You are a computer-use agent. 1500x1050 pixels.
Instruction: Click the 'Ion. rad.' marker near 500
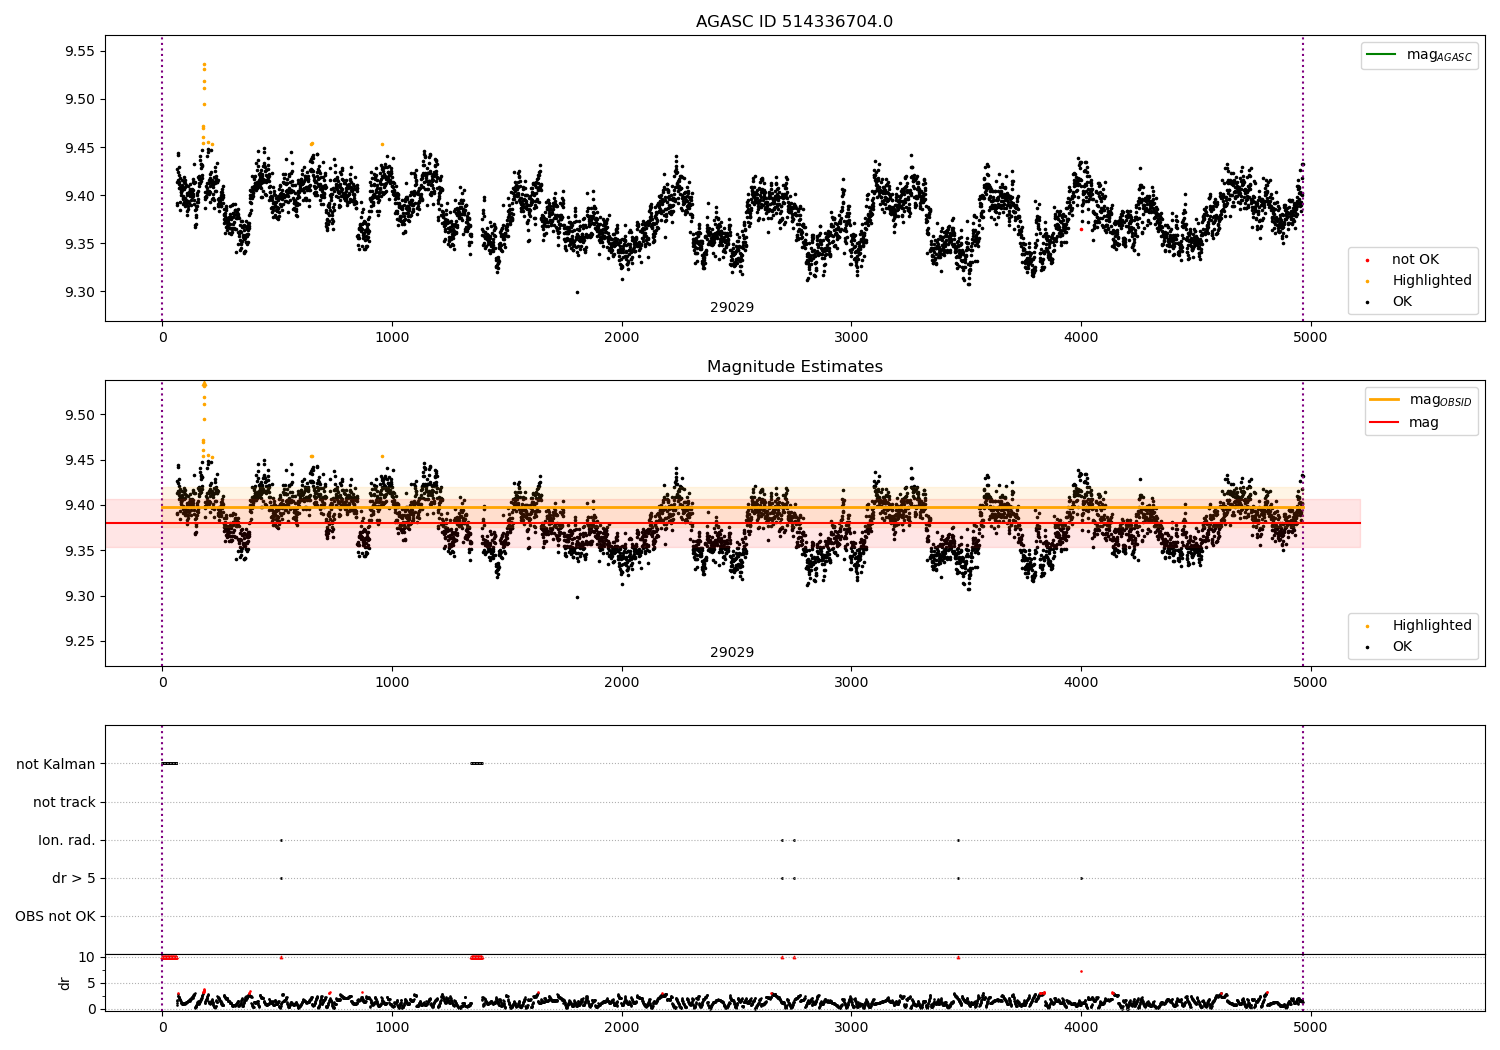point(281,840)
